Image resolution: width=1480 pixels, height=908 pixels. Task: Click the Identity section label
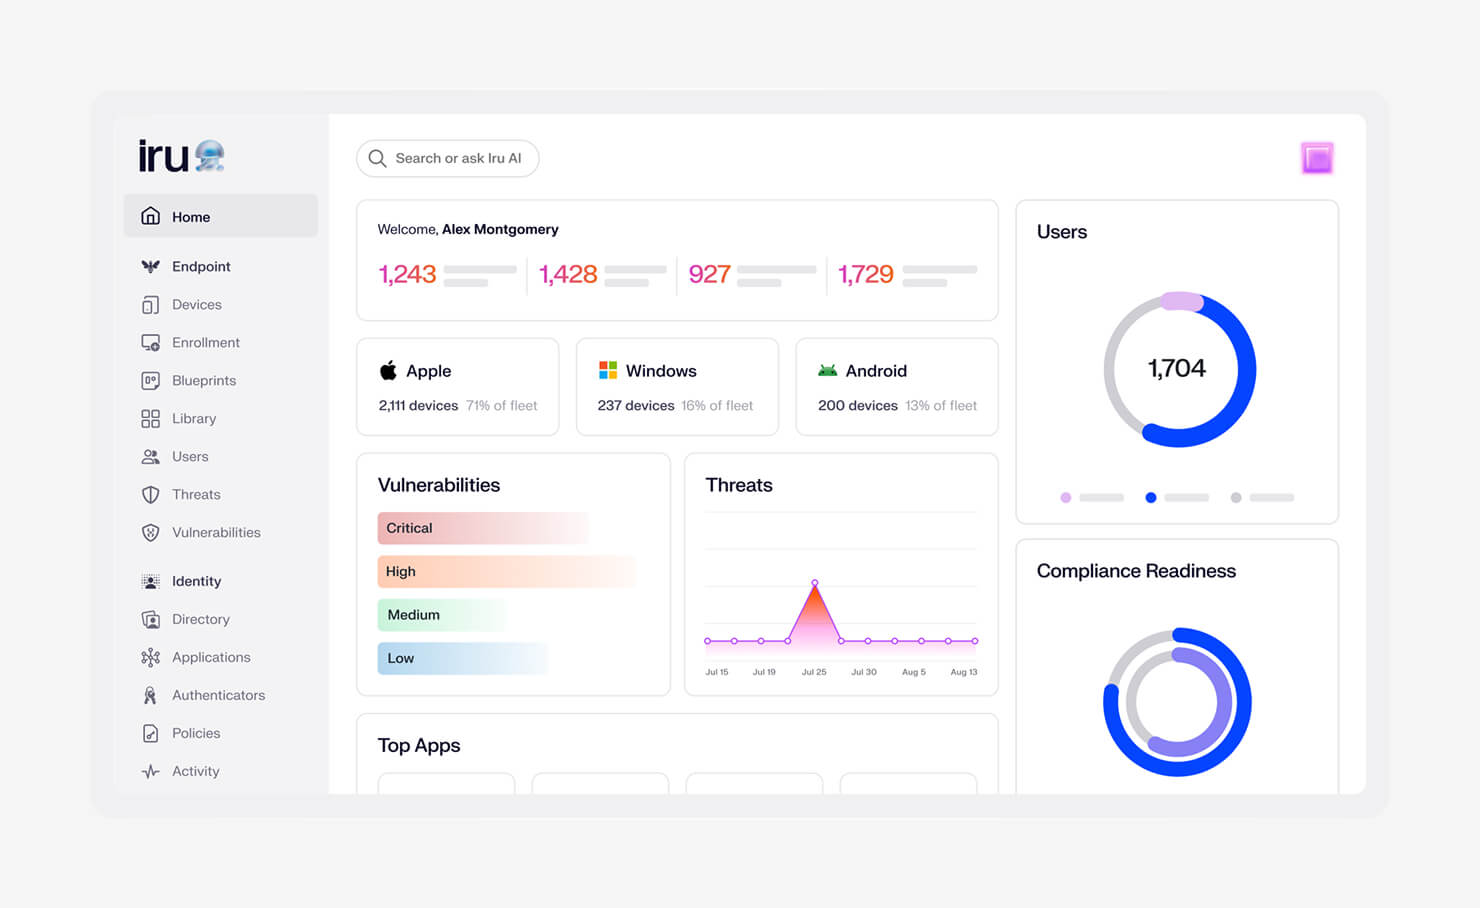196,581
